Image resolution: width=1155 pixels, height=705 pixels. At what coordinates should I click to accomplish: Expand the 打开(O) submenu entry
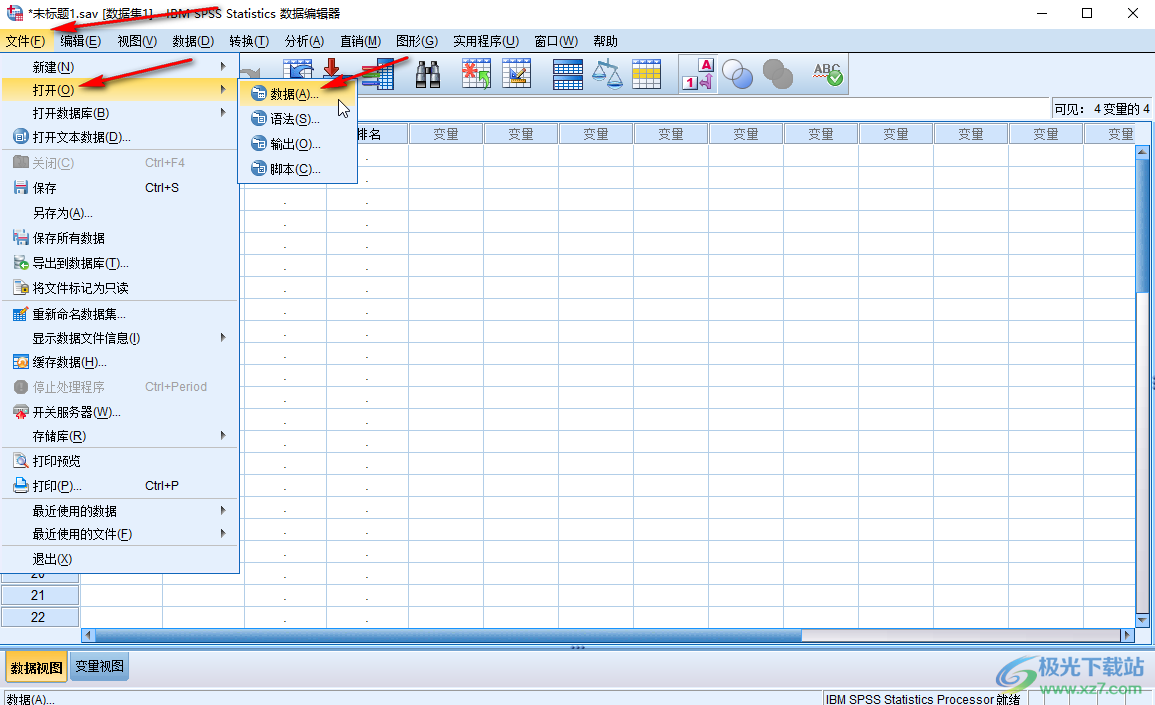pos(120,90)
